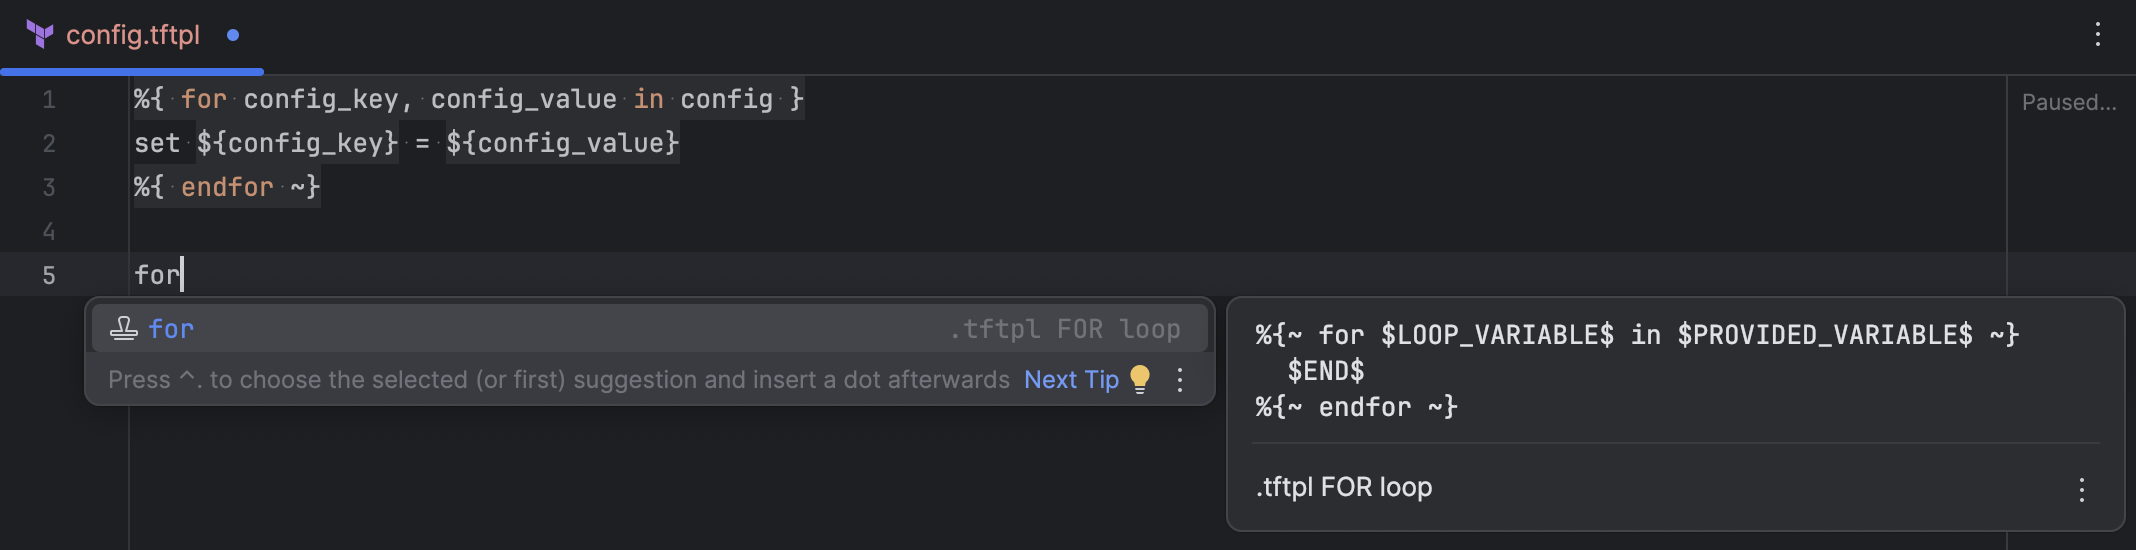Open completion popup's three-dot options menu
This screenshot has width=2136, height=550.
pos(1180,380)
